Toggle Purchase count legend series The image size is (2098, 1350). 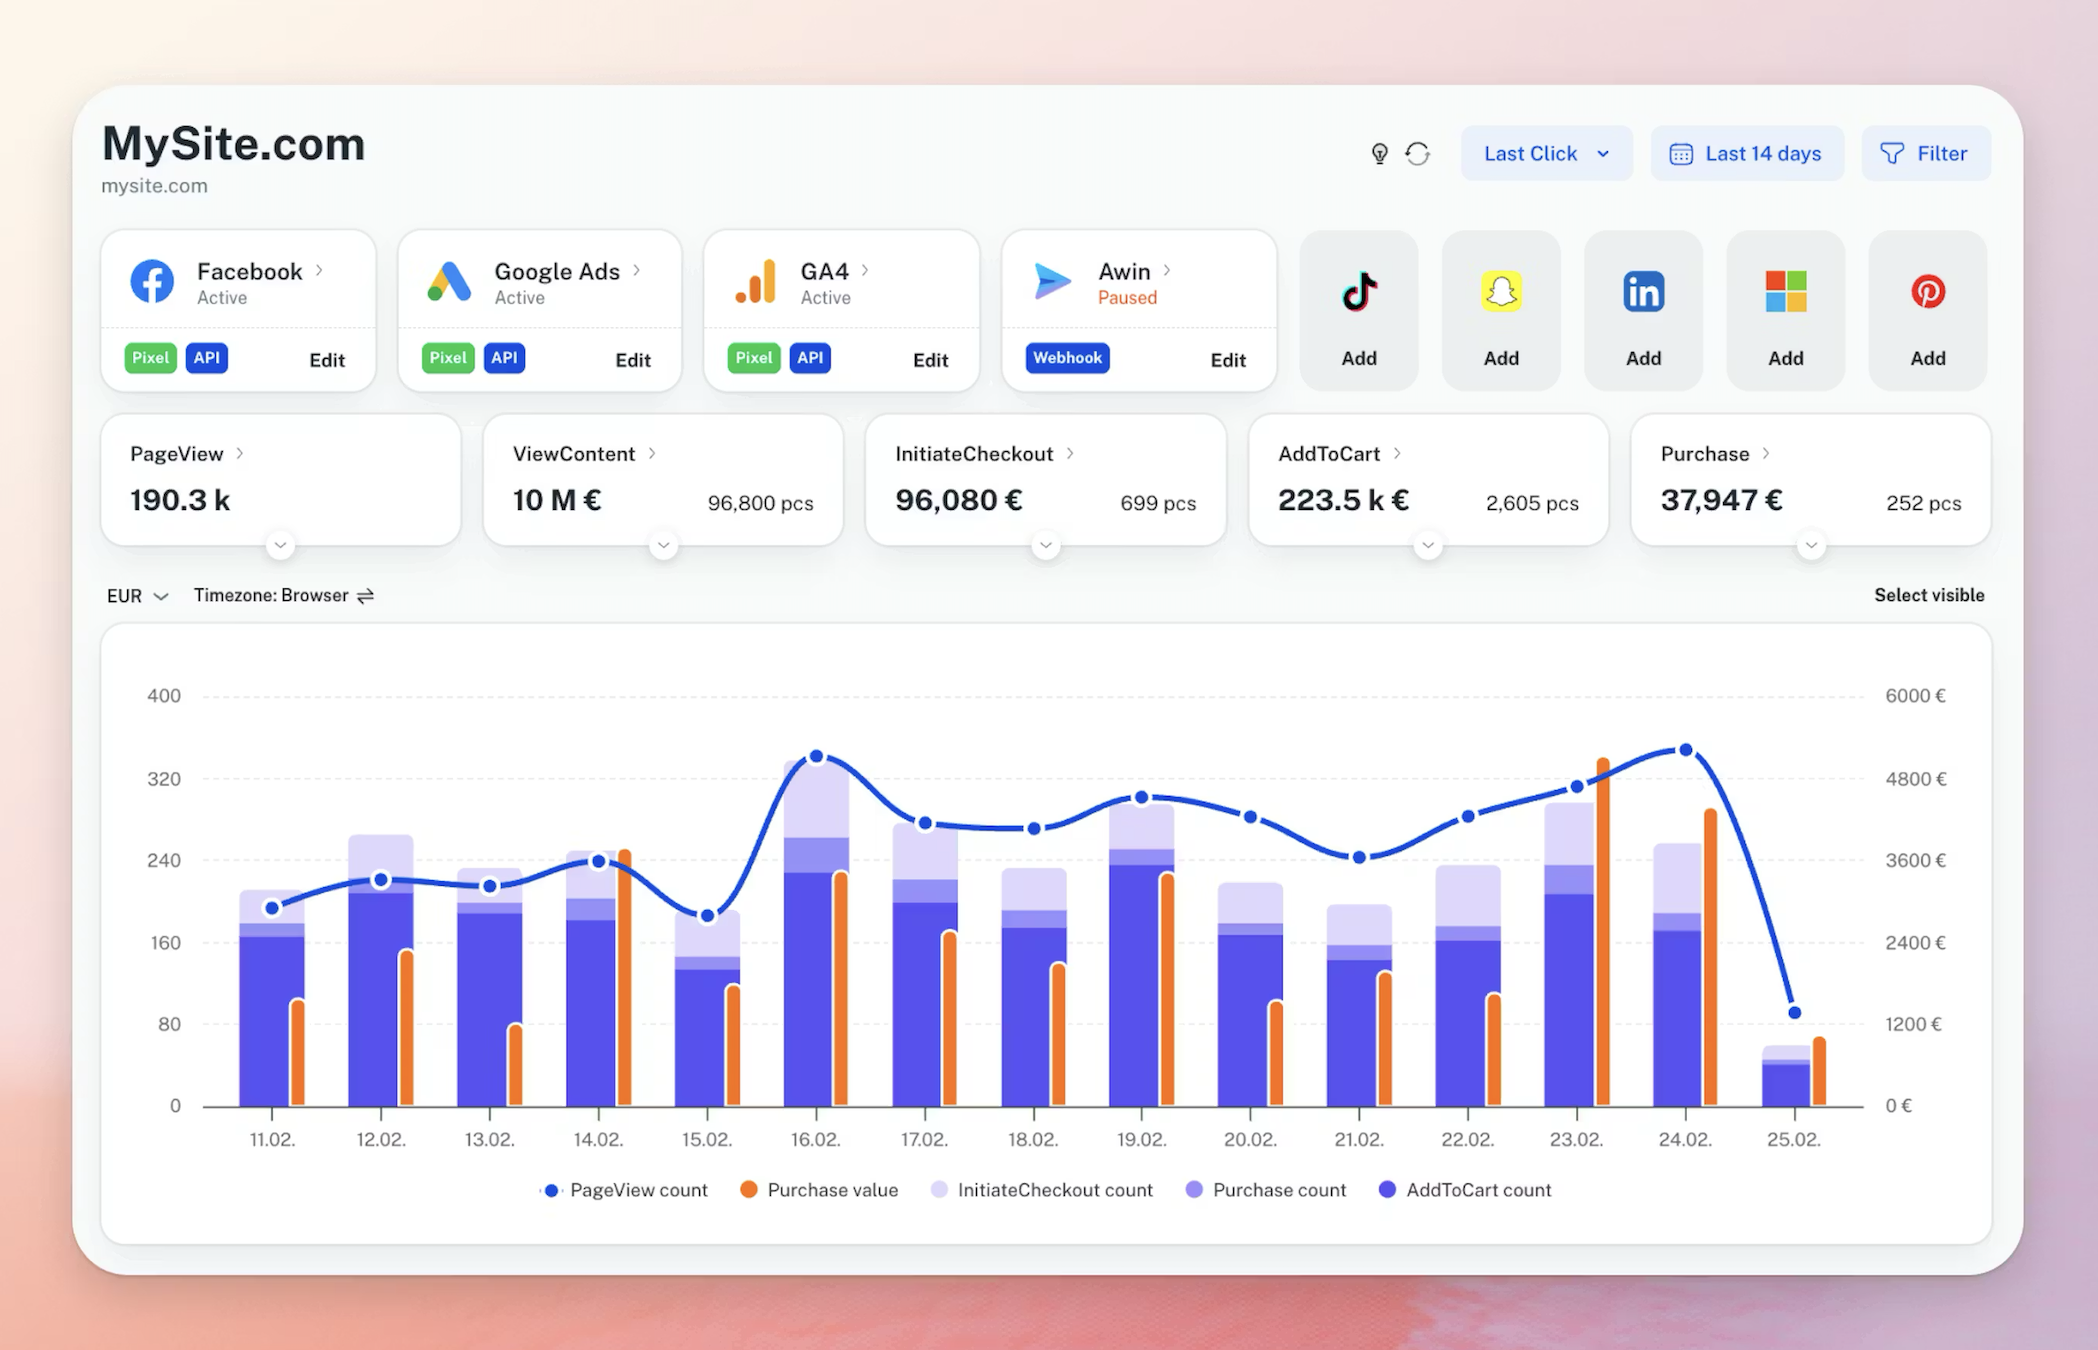1266,1190
